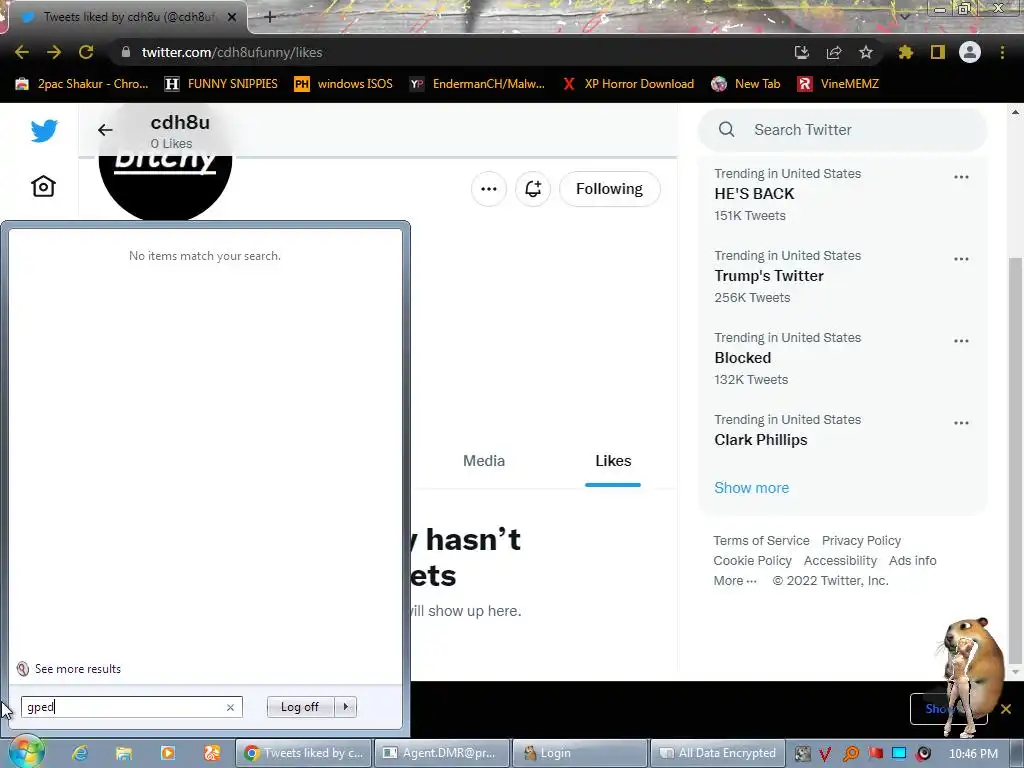1024x768 pixels.
Task: Open Accessibility link
Action: coord(840,561)
